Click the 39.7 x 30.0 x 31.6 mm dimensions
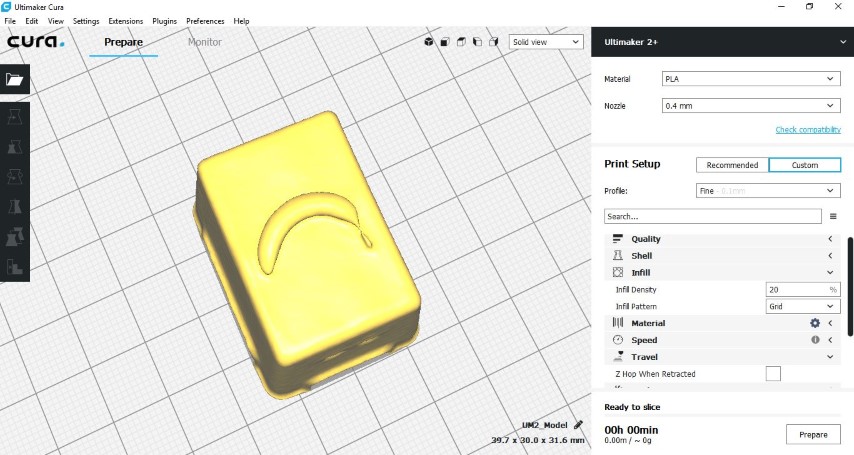The height and width of the screenshot is (455, 854). coord(538,440)
